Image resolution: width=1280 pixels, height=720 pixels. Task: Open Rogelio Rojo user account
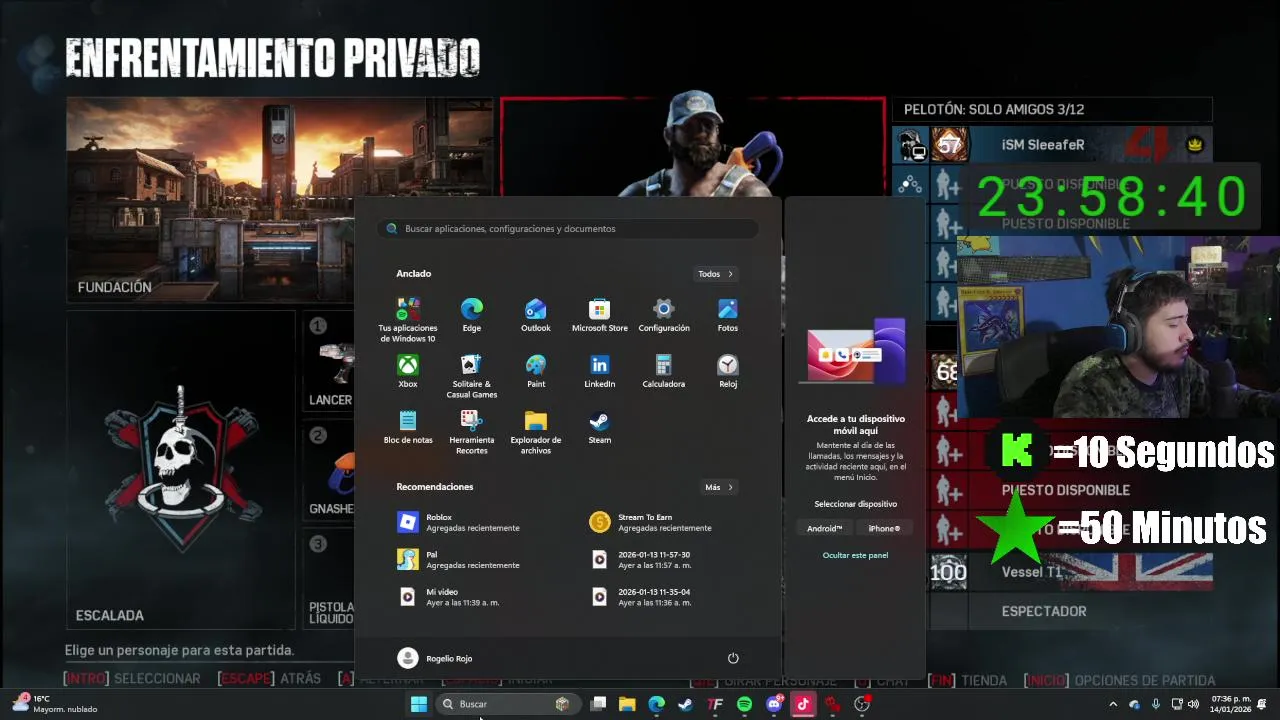(435, 658)
